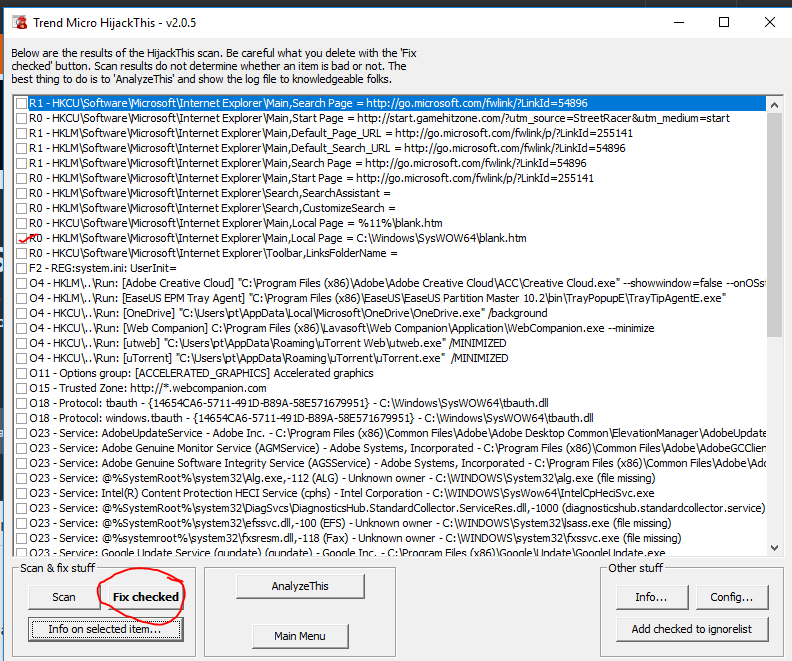The width and height of the screenshot is (792, 661).
Task: Check the Adobe Creative Cloud Run checkbox
Action: pos(21,284)
